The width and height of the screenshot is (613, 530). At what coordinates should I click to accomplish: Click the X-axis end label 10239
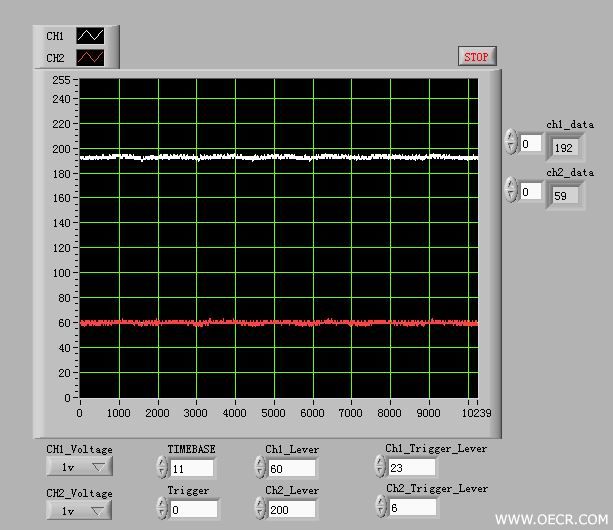tap(477, 413)
